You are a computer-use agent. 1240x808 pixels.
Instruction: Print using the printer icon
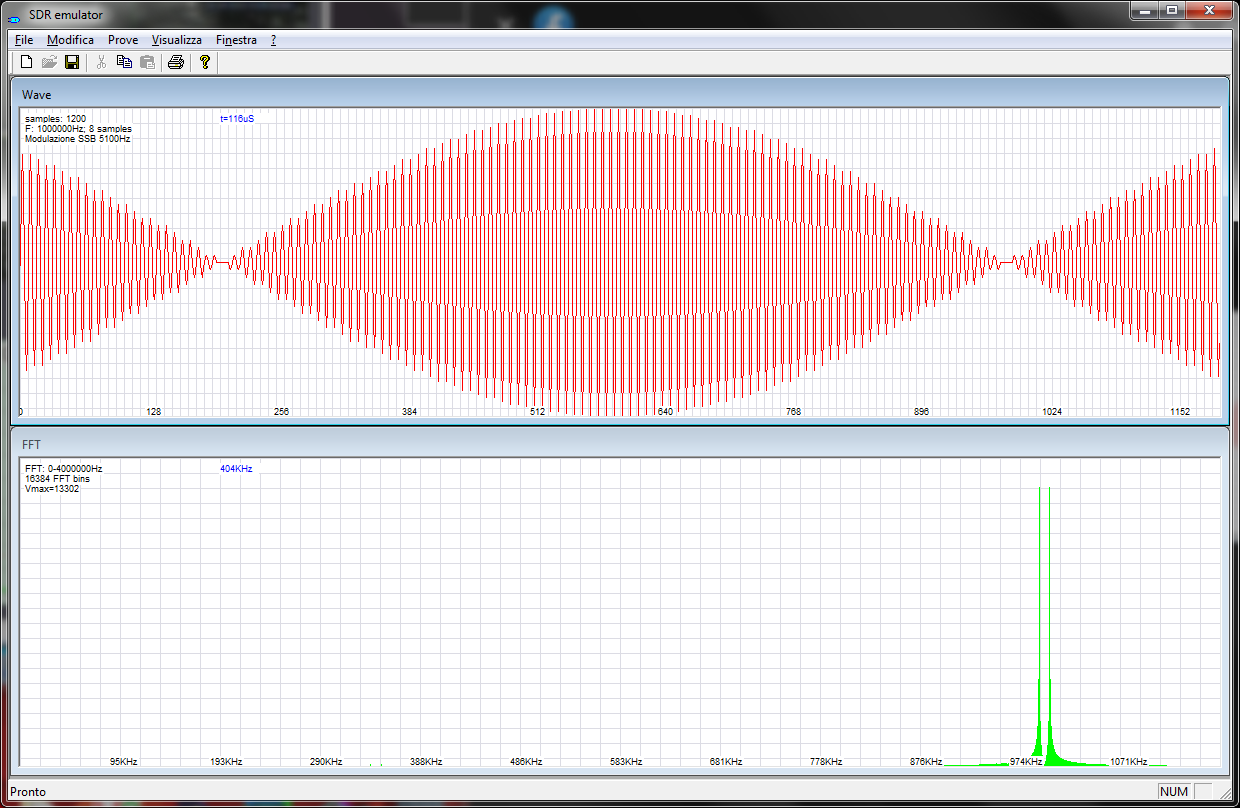pyautogui.click(x=176, y=63)
